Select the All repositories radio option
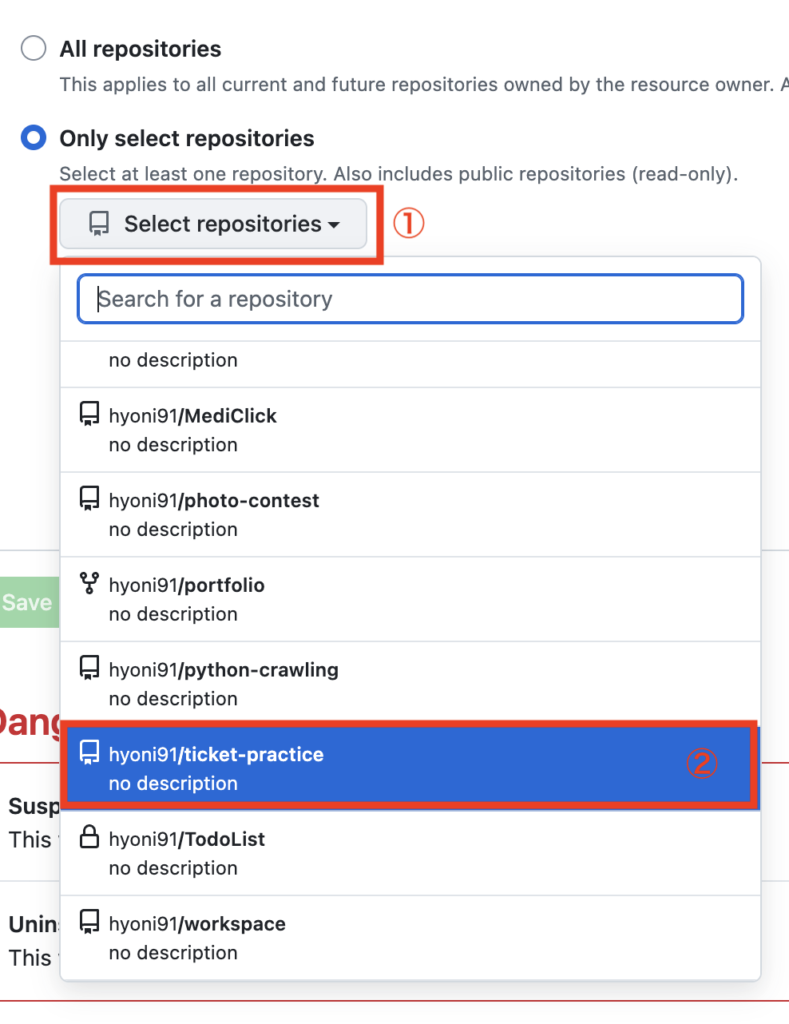The image size is (789, 1024). click(x=34, y=48)
